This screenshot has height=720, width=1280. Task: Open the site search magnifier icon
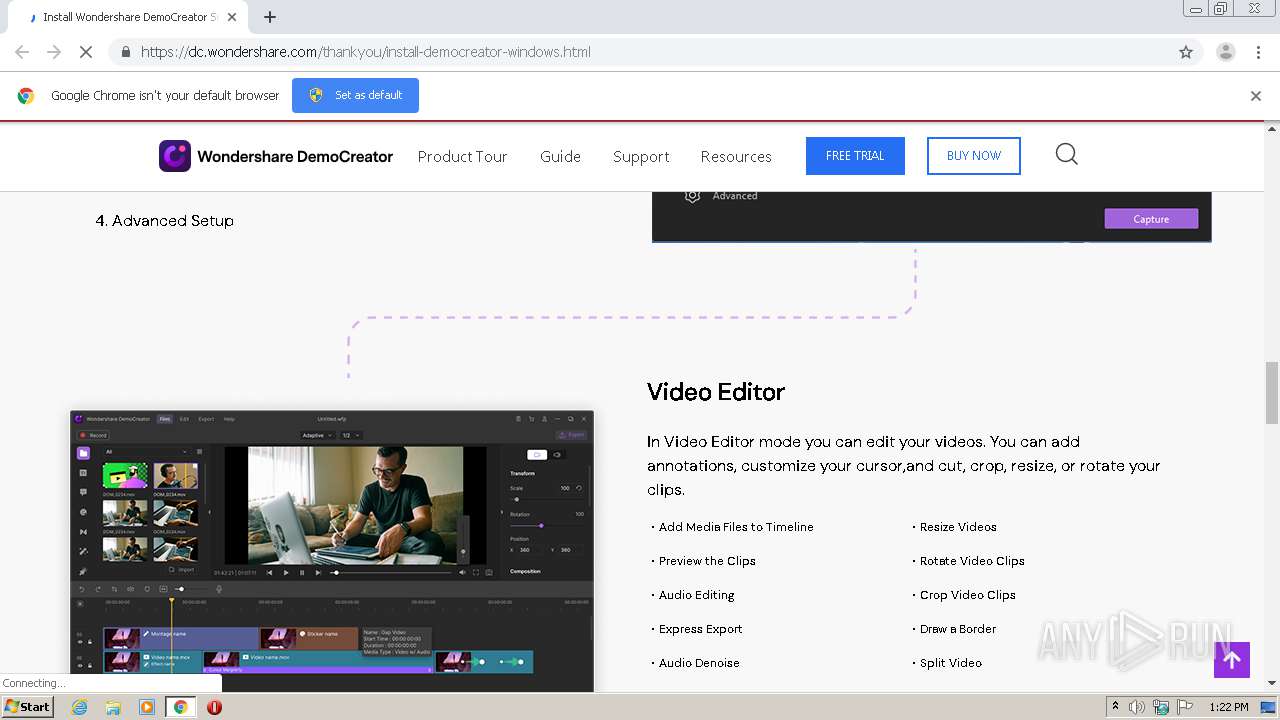coord(1067,154)
